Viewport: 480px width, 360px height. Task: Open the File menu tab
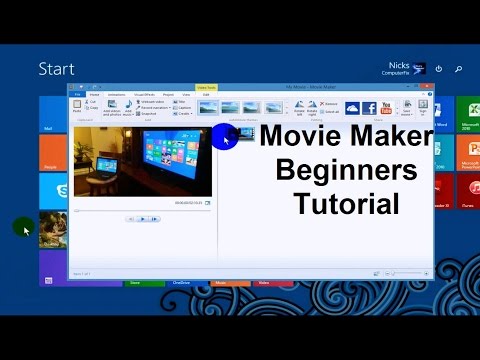point(77,95)
